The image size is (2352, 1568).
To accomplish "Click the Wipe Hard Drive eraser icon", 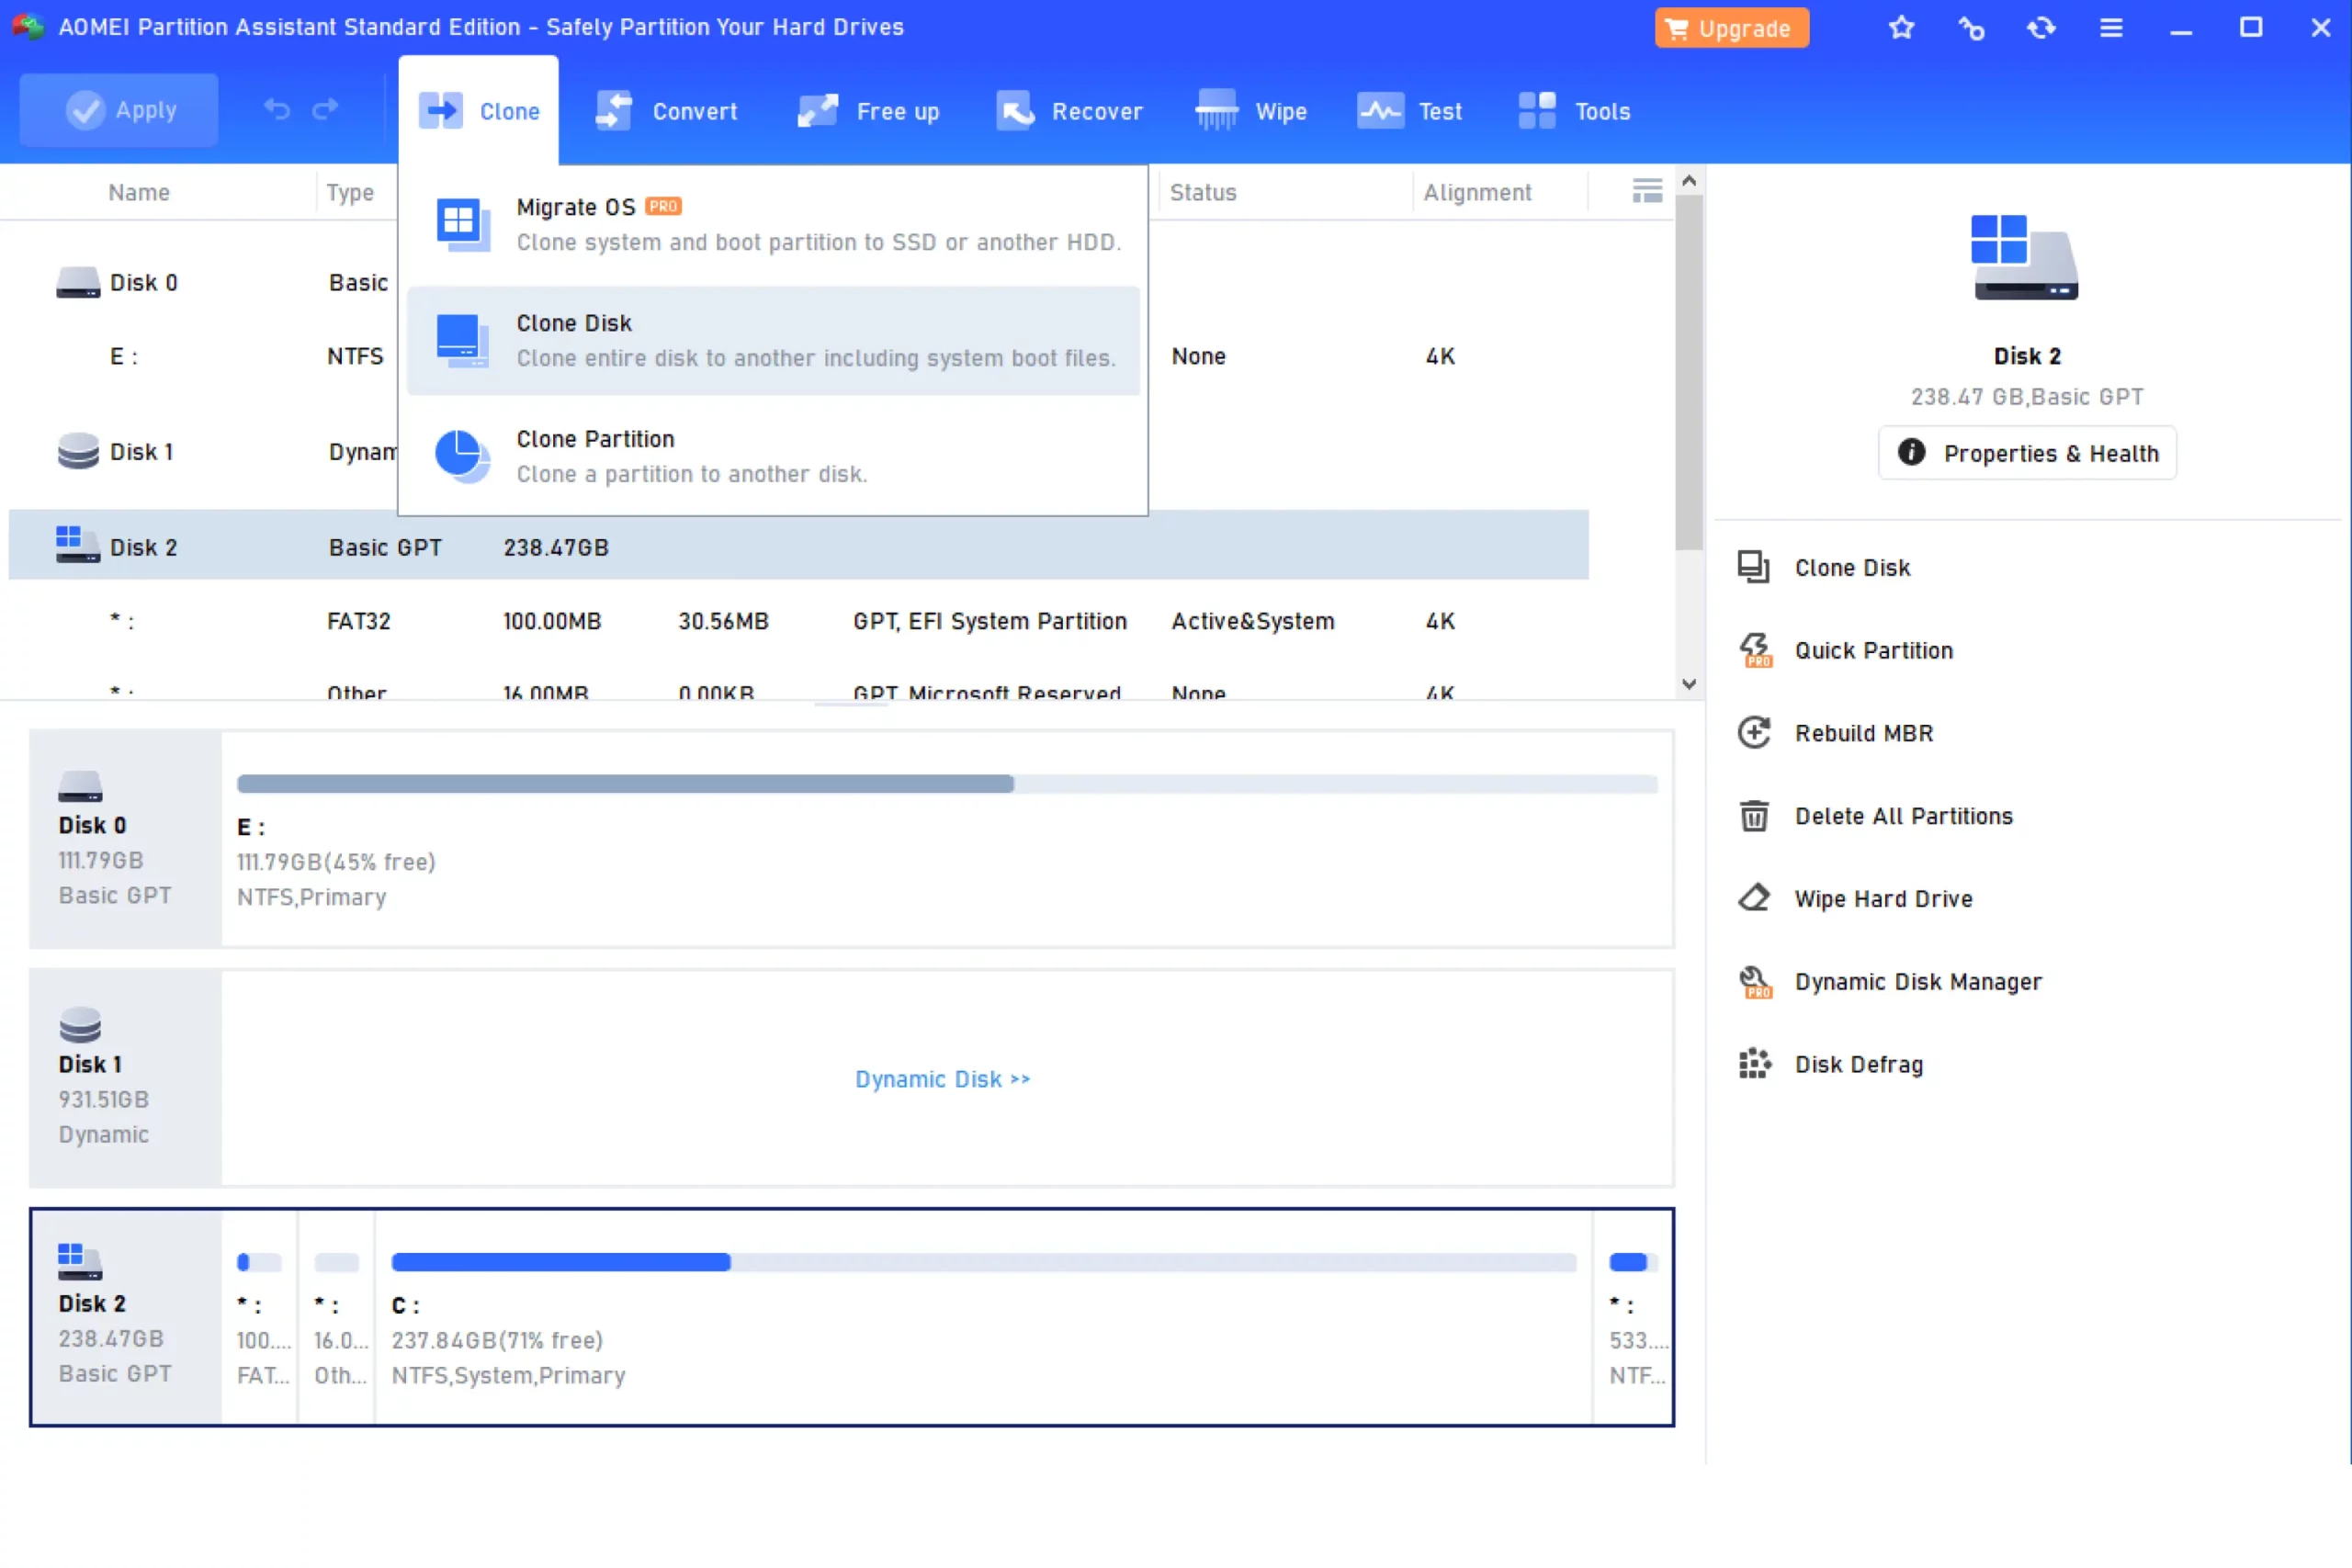I will pyautogui.click(x=1754, y=898).
